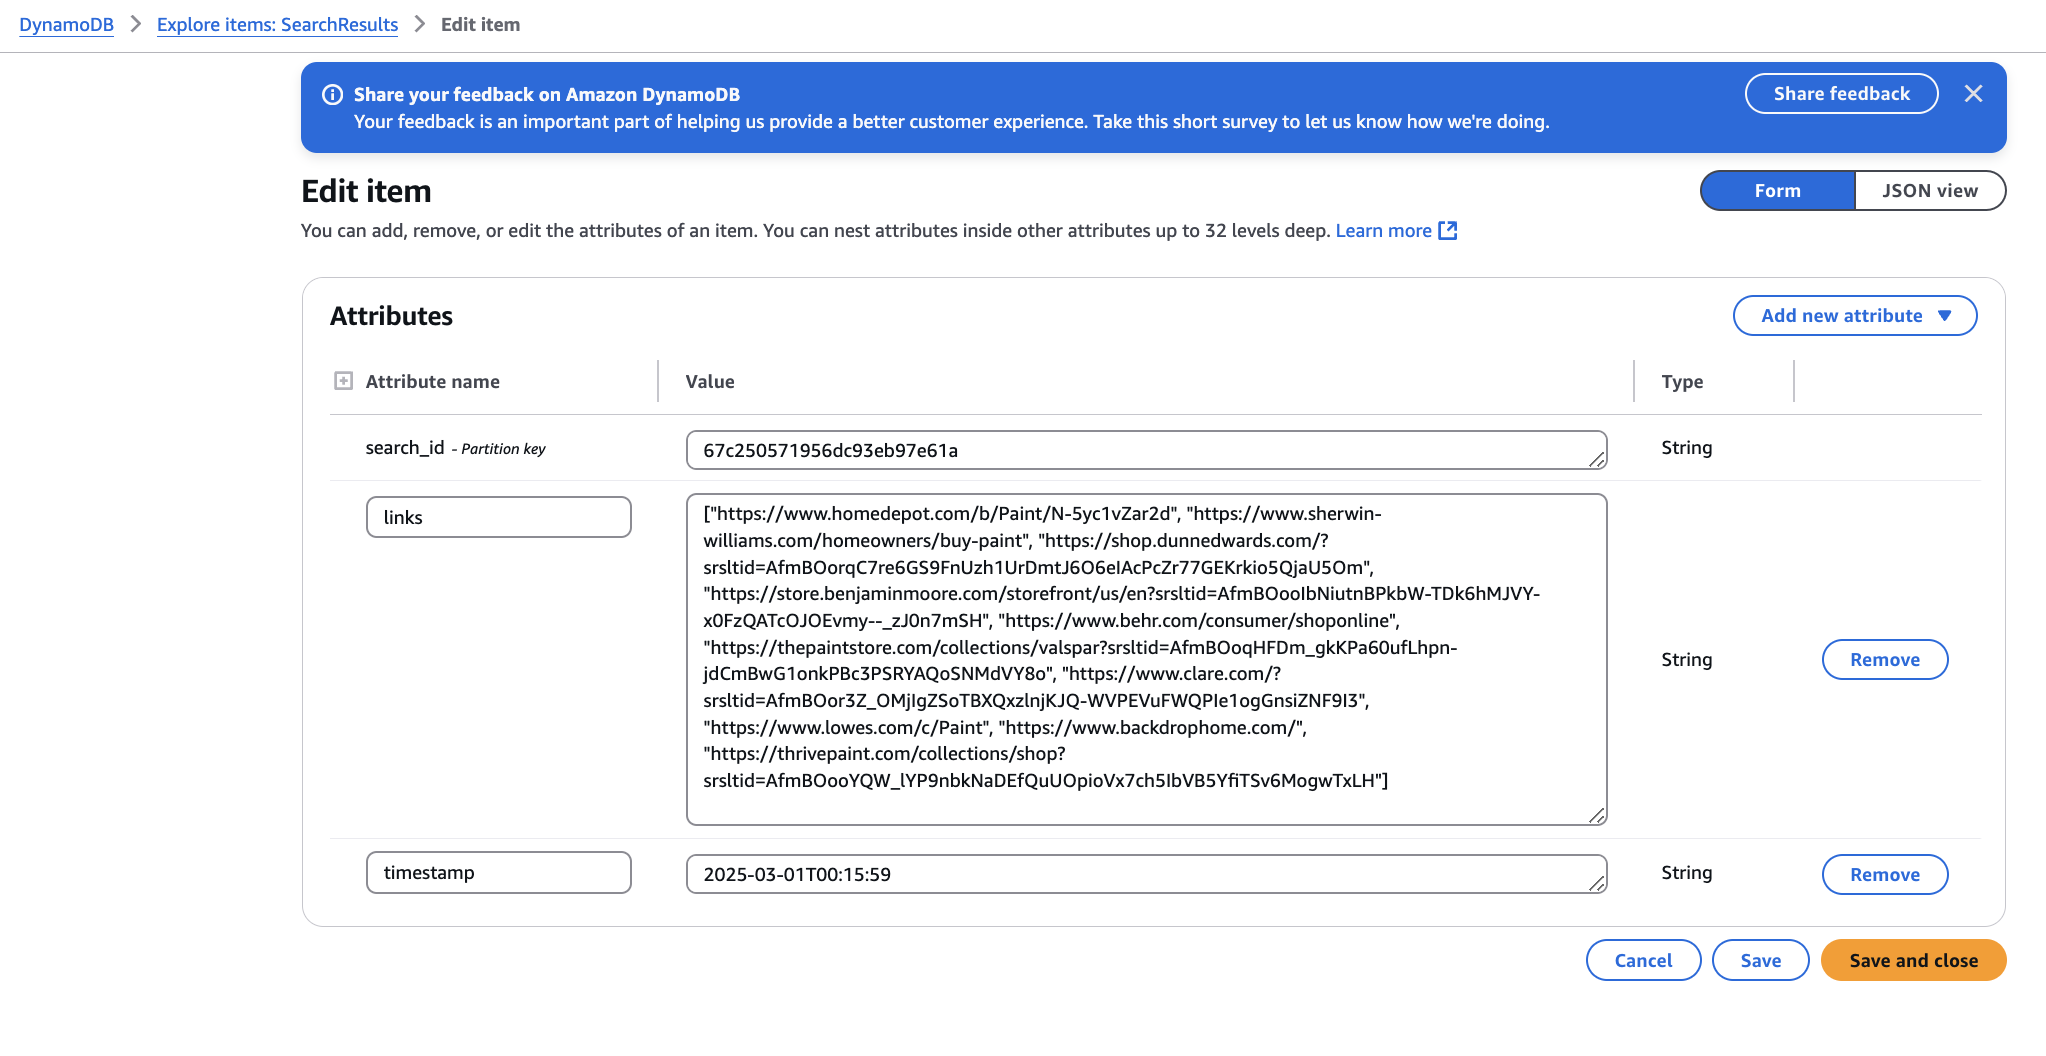Switch to Form view
The width and height of the screenshot is (2046, 1056).
tap(1777, 191)
